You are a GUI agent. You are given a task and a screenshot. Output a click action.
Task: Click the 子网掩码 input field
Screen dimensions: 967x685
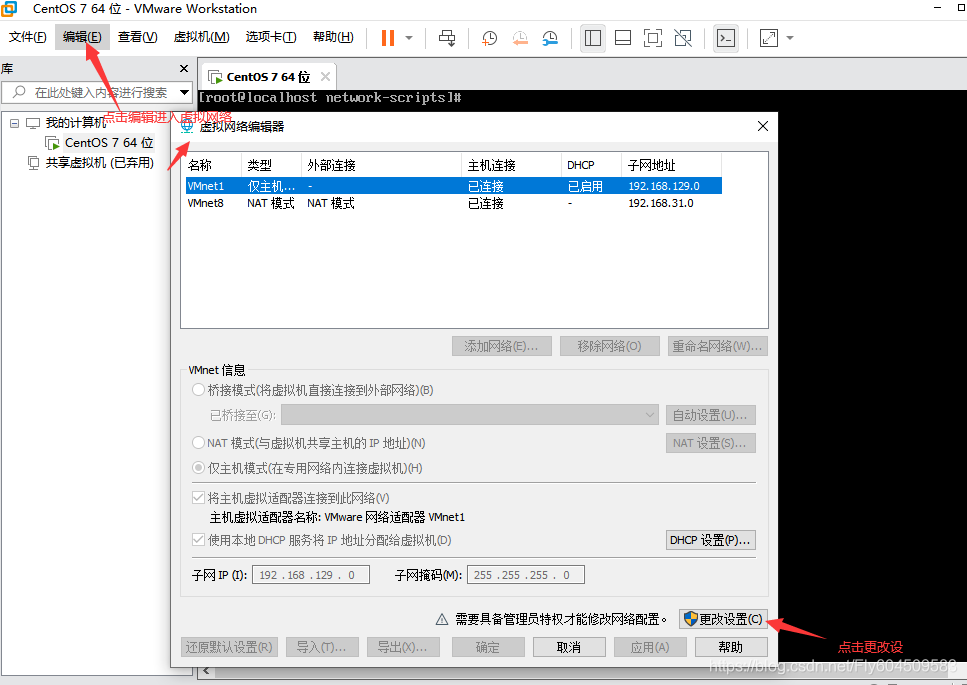click(525, 575)
